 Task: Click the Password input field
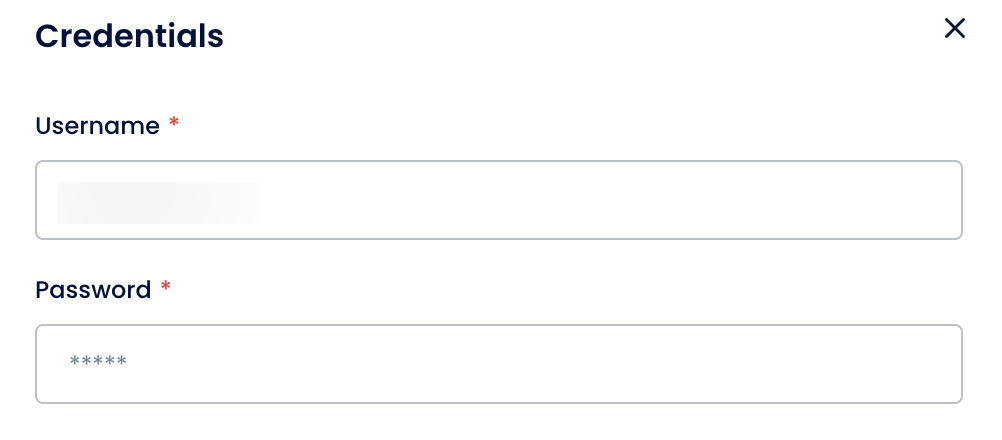coord(498,364)
